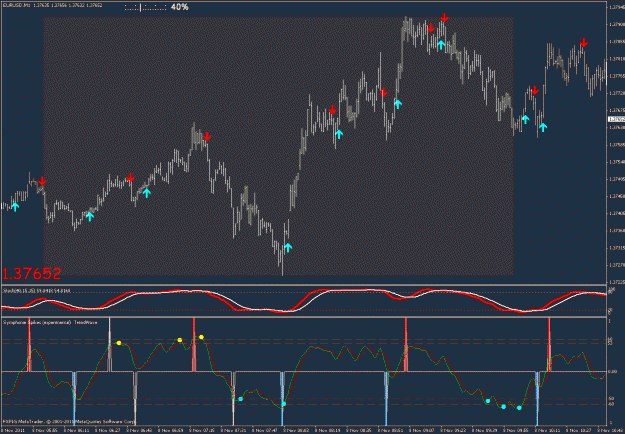The image size is (625, 434).
Task: Select the leftmost cyan up arrow on the price chart
Action: point(15,206)
